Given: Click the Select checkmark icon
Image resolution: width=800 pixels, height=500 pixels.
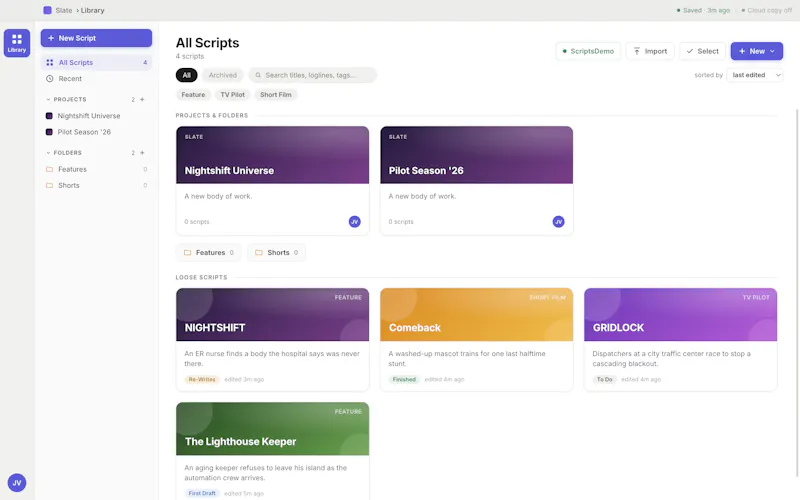Looking at the screenshot, I should (x=690, y=51).
